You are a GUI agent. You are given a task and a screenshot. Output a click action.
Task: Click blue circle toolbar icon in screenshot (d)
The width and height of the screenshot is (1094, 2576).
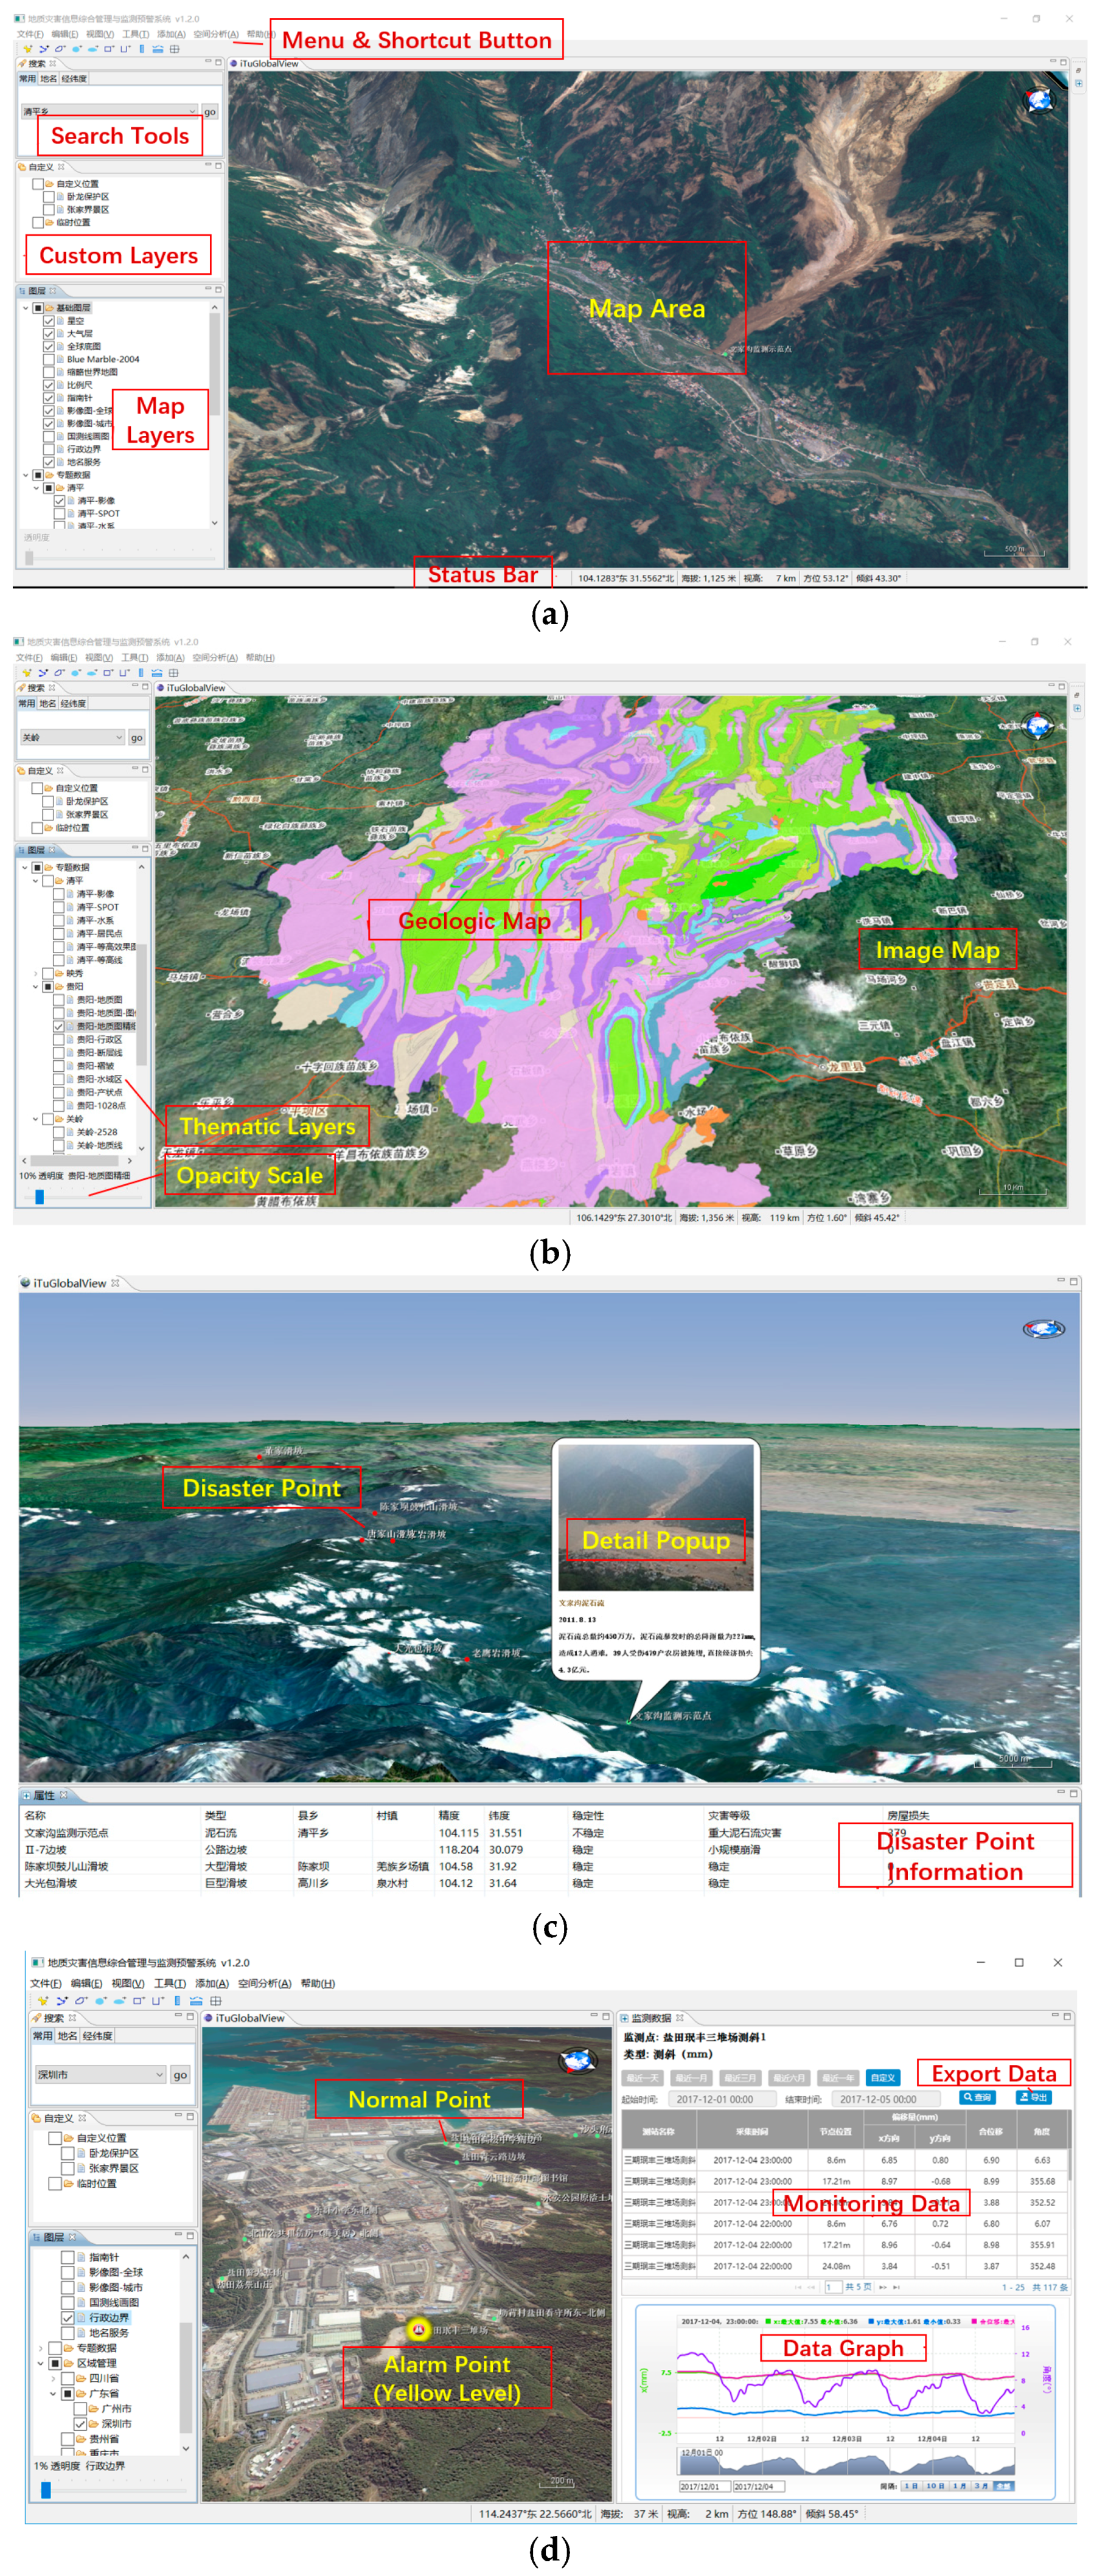point(100,2000)
